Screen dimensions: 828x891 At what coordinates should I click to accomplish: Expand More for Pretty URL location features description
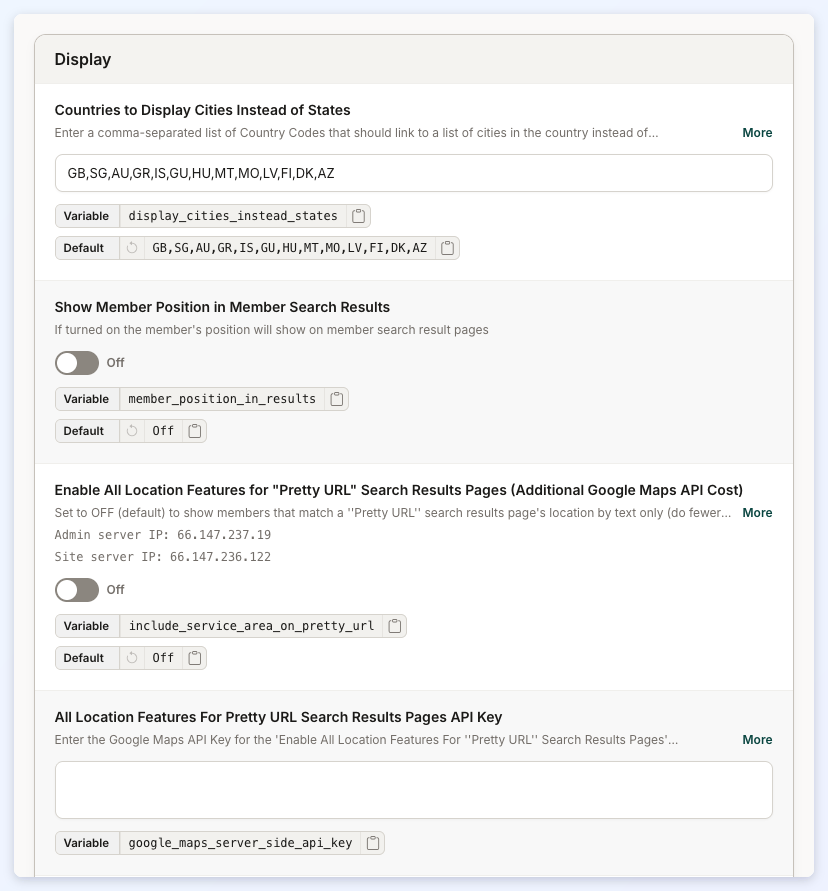pos(757,513)
